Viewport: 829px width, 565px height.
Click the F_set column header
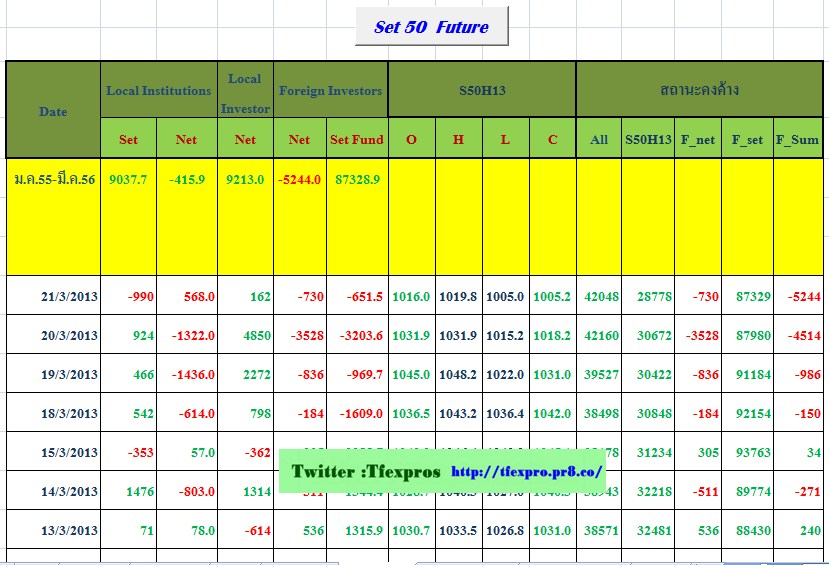point(747,140)
